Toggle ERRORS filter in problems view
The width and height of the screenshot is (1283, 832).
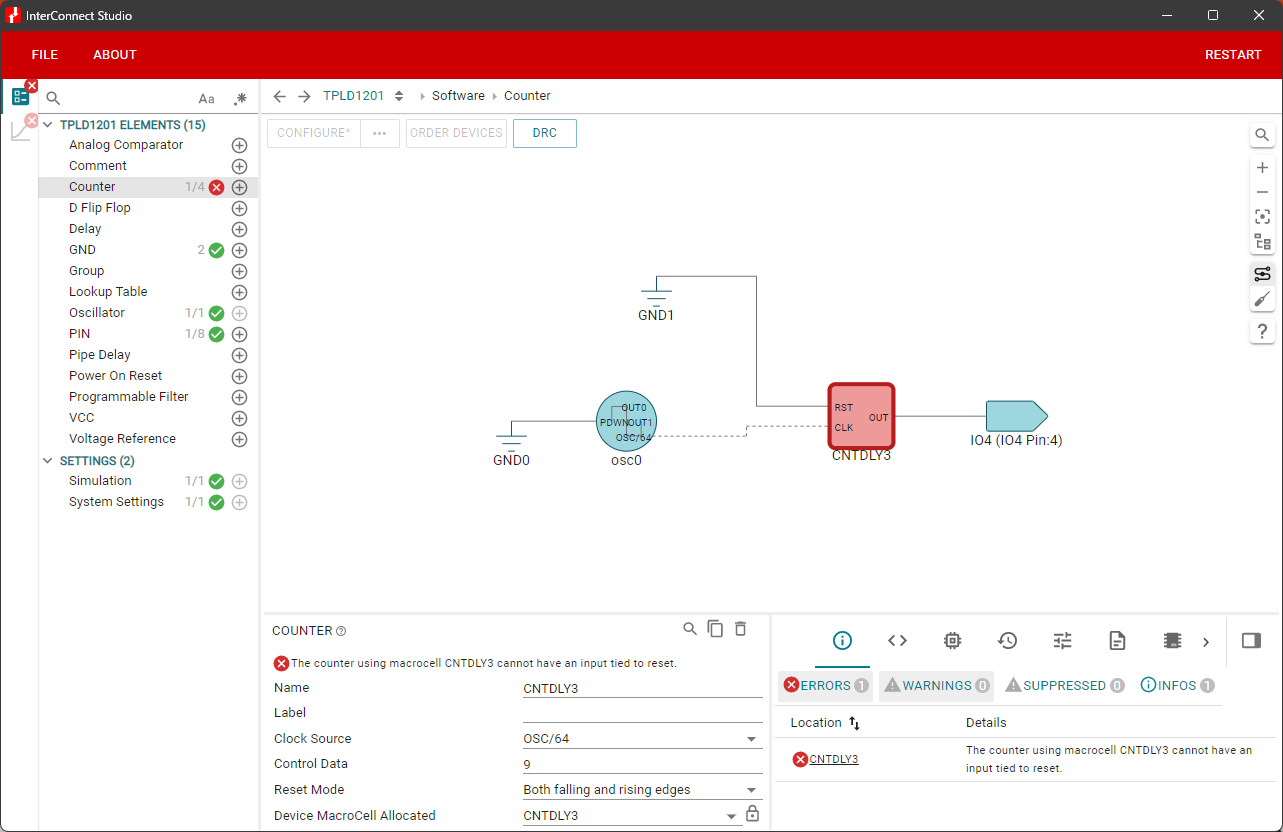click(826, 686)
